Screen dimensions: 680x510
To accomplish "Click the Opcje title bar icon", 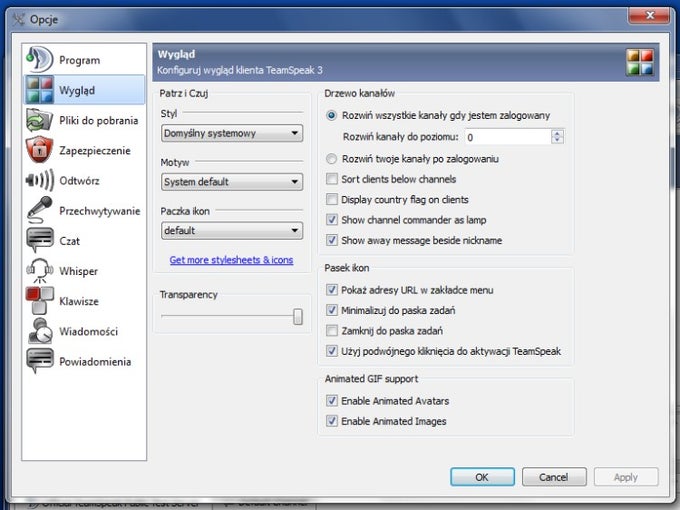I will point(18,19).
